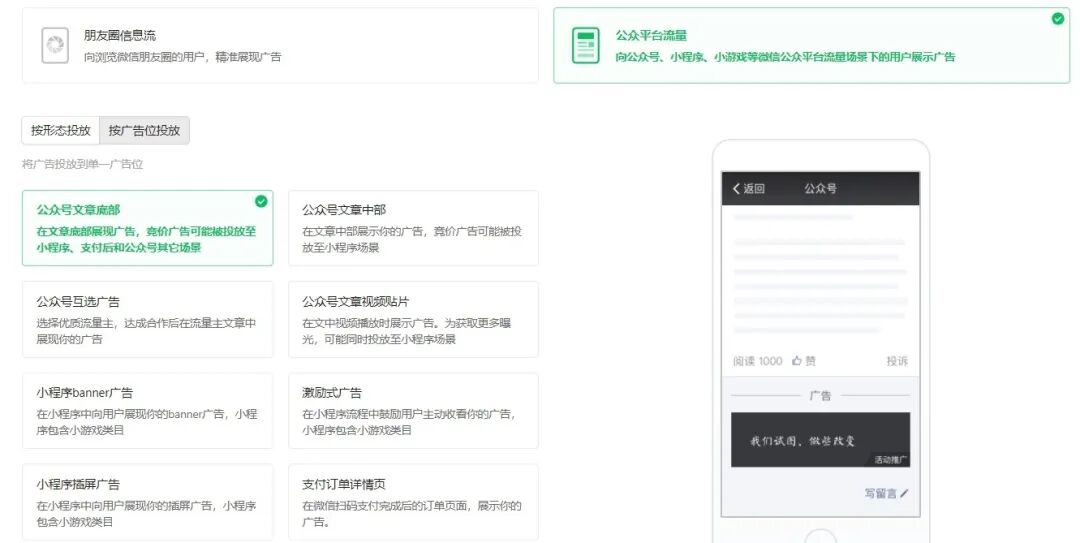Click 返回 back arrow in phone preview
The image size is (1080, 543).
click(x=749, y=188)
